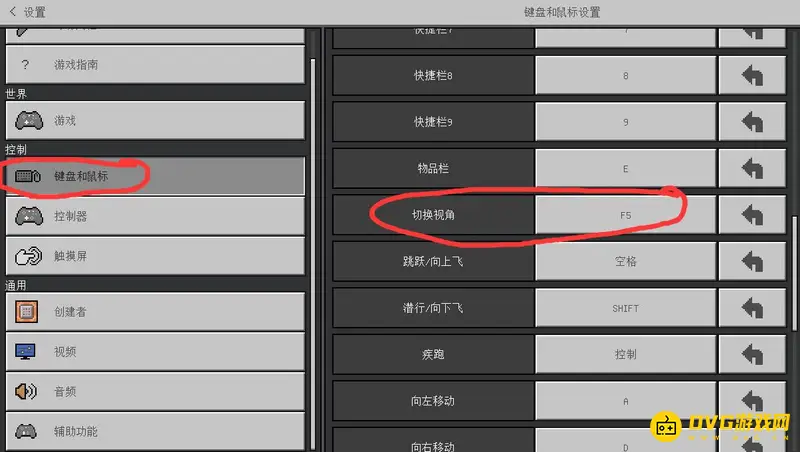This screenshot has height=452, width=800.
Task: Open 游戏指南 from the sidebar
Action: pyautogui.click(x=155, y=65)
